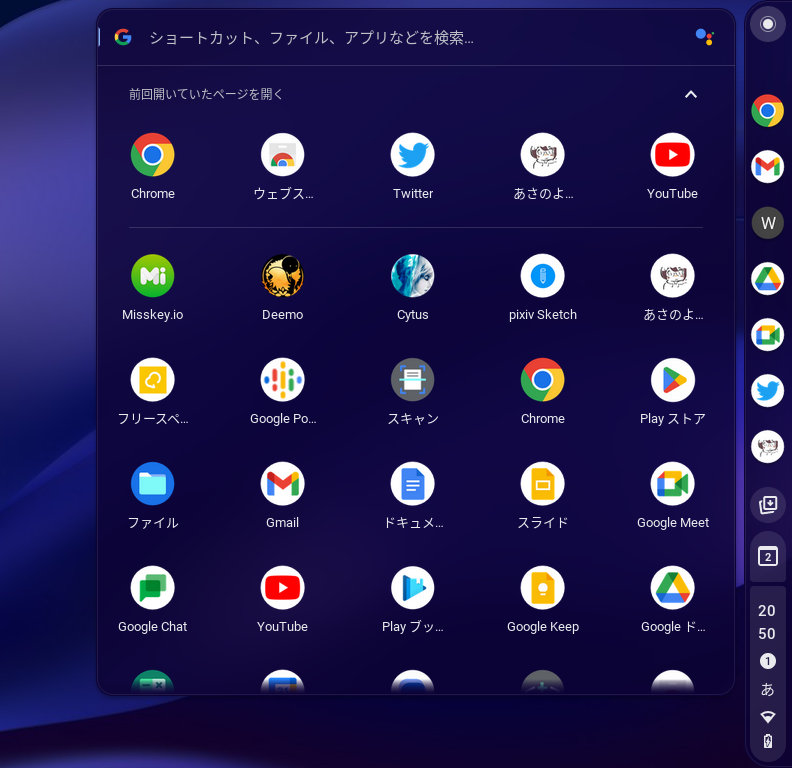This screenshot has width=792, height=768.
Task: Launch YouTube from the recent apps row
Action: click(x=672, y=155)
